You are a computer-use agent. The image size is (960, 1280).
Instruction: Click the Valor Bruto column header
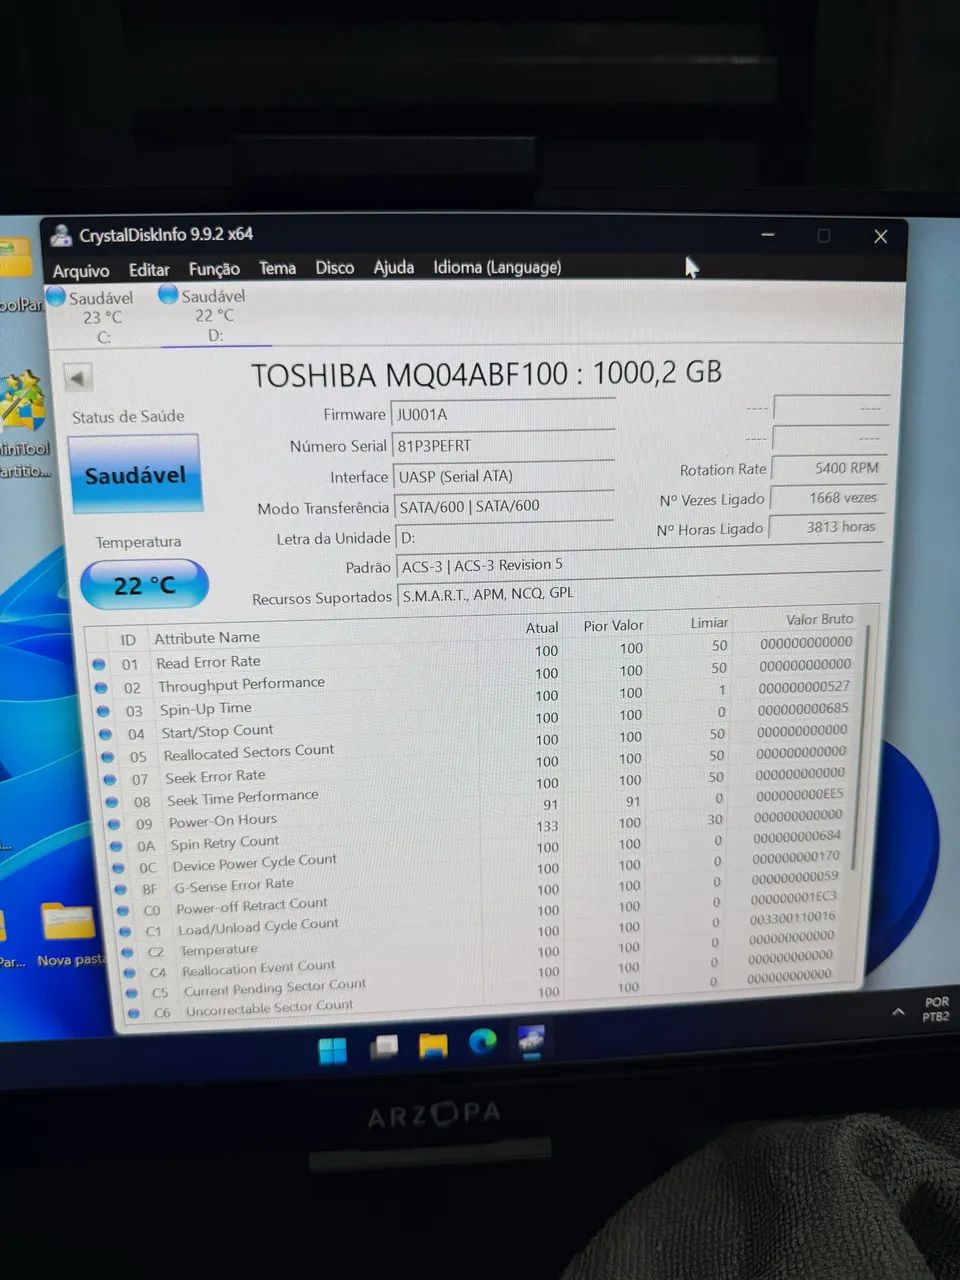(x=819, y=619)
